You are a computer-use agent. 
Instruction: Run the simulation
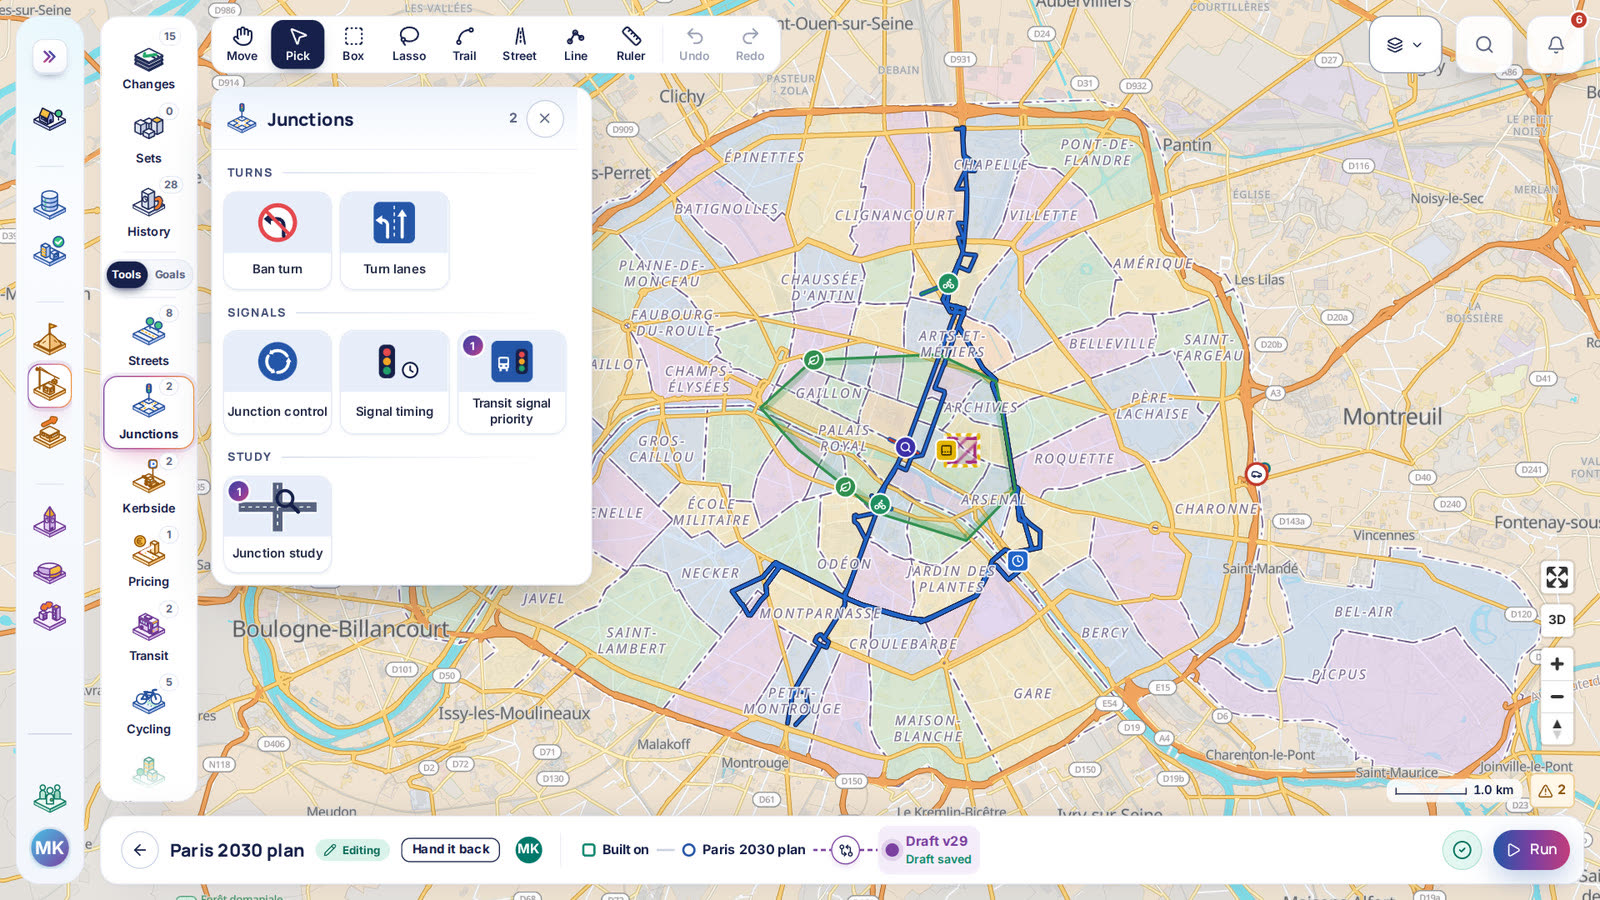tap(1532, 850)
